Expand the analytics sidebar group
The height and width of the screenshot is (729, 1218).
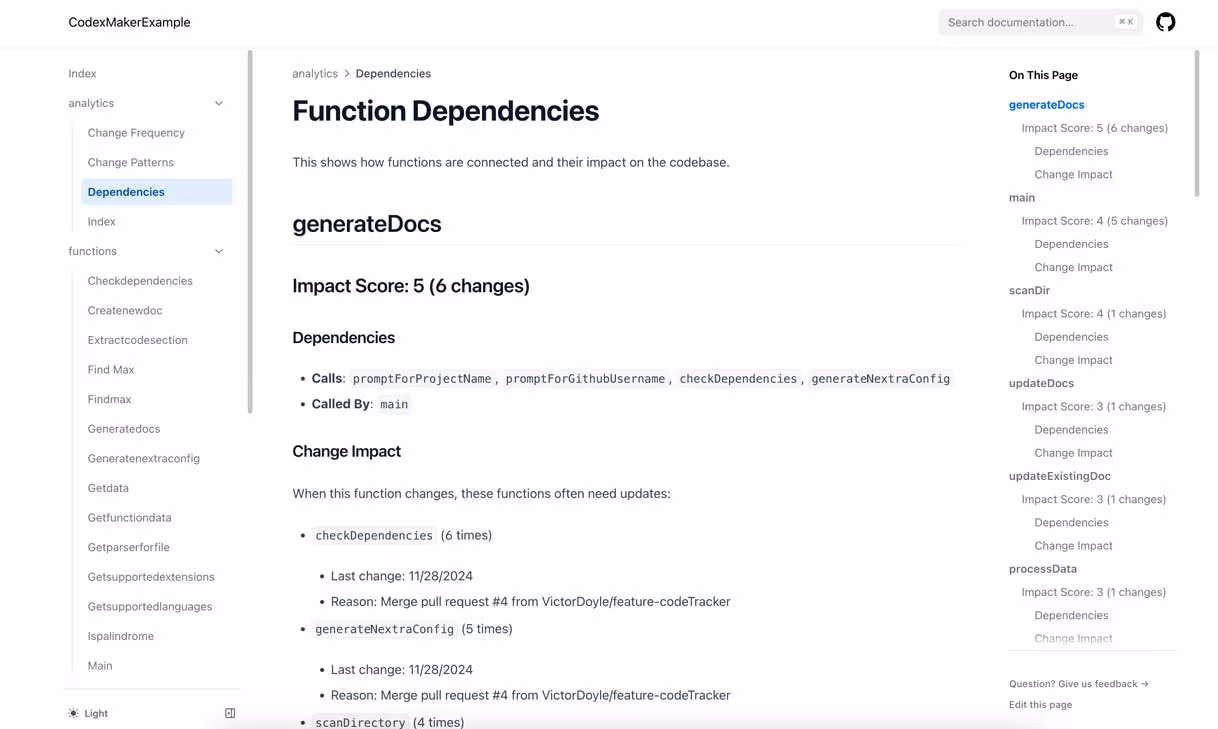click(91, 102)
